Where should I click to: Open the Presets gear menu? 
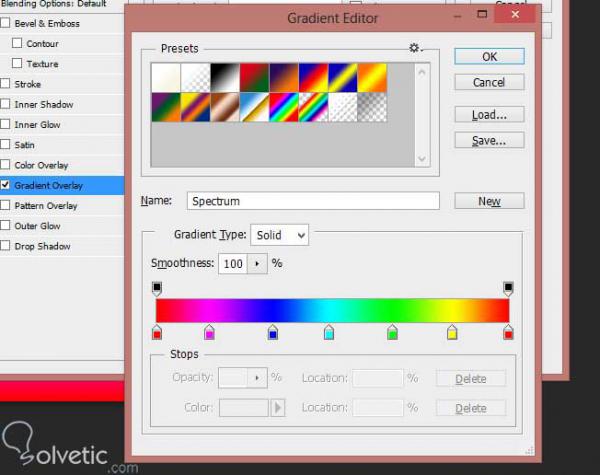[x=415, y=48]
